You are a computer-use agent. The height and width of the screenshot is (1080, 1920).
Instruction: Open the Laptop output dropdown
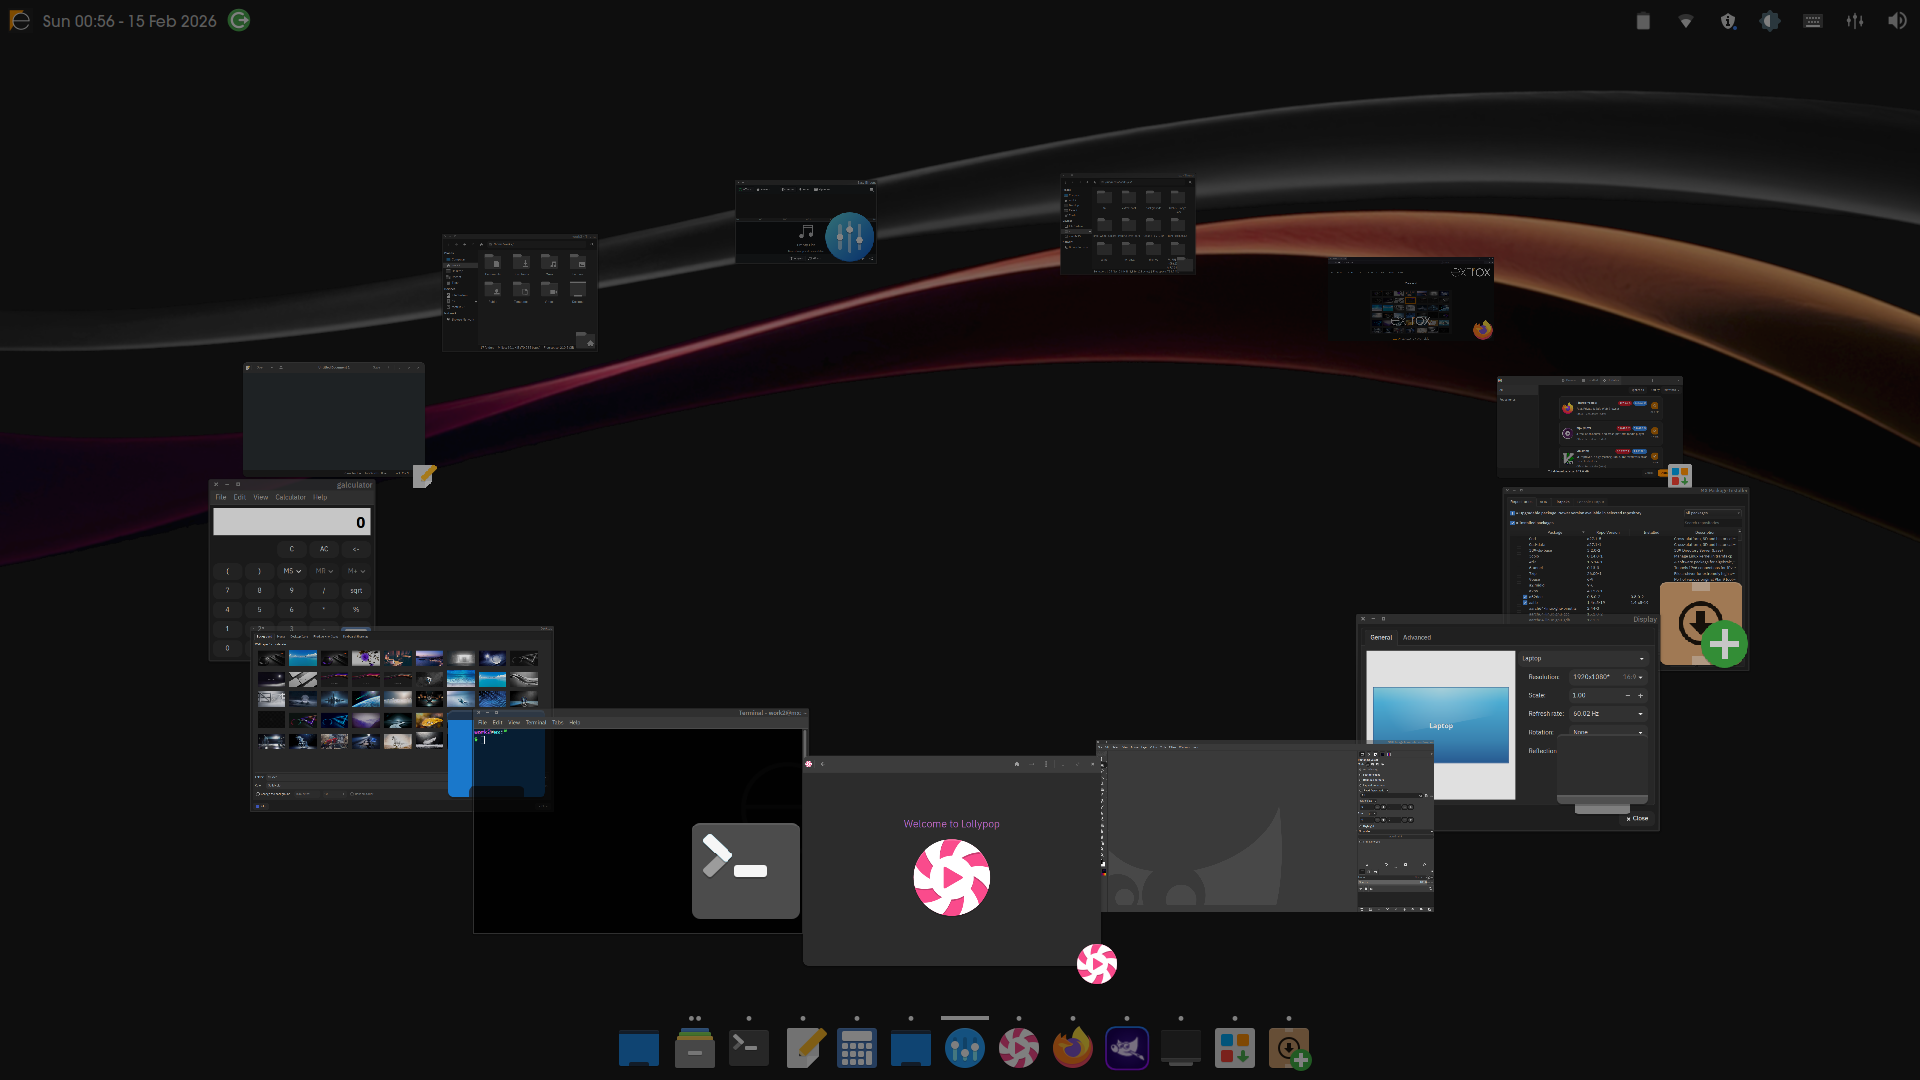coord(1583,659)
